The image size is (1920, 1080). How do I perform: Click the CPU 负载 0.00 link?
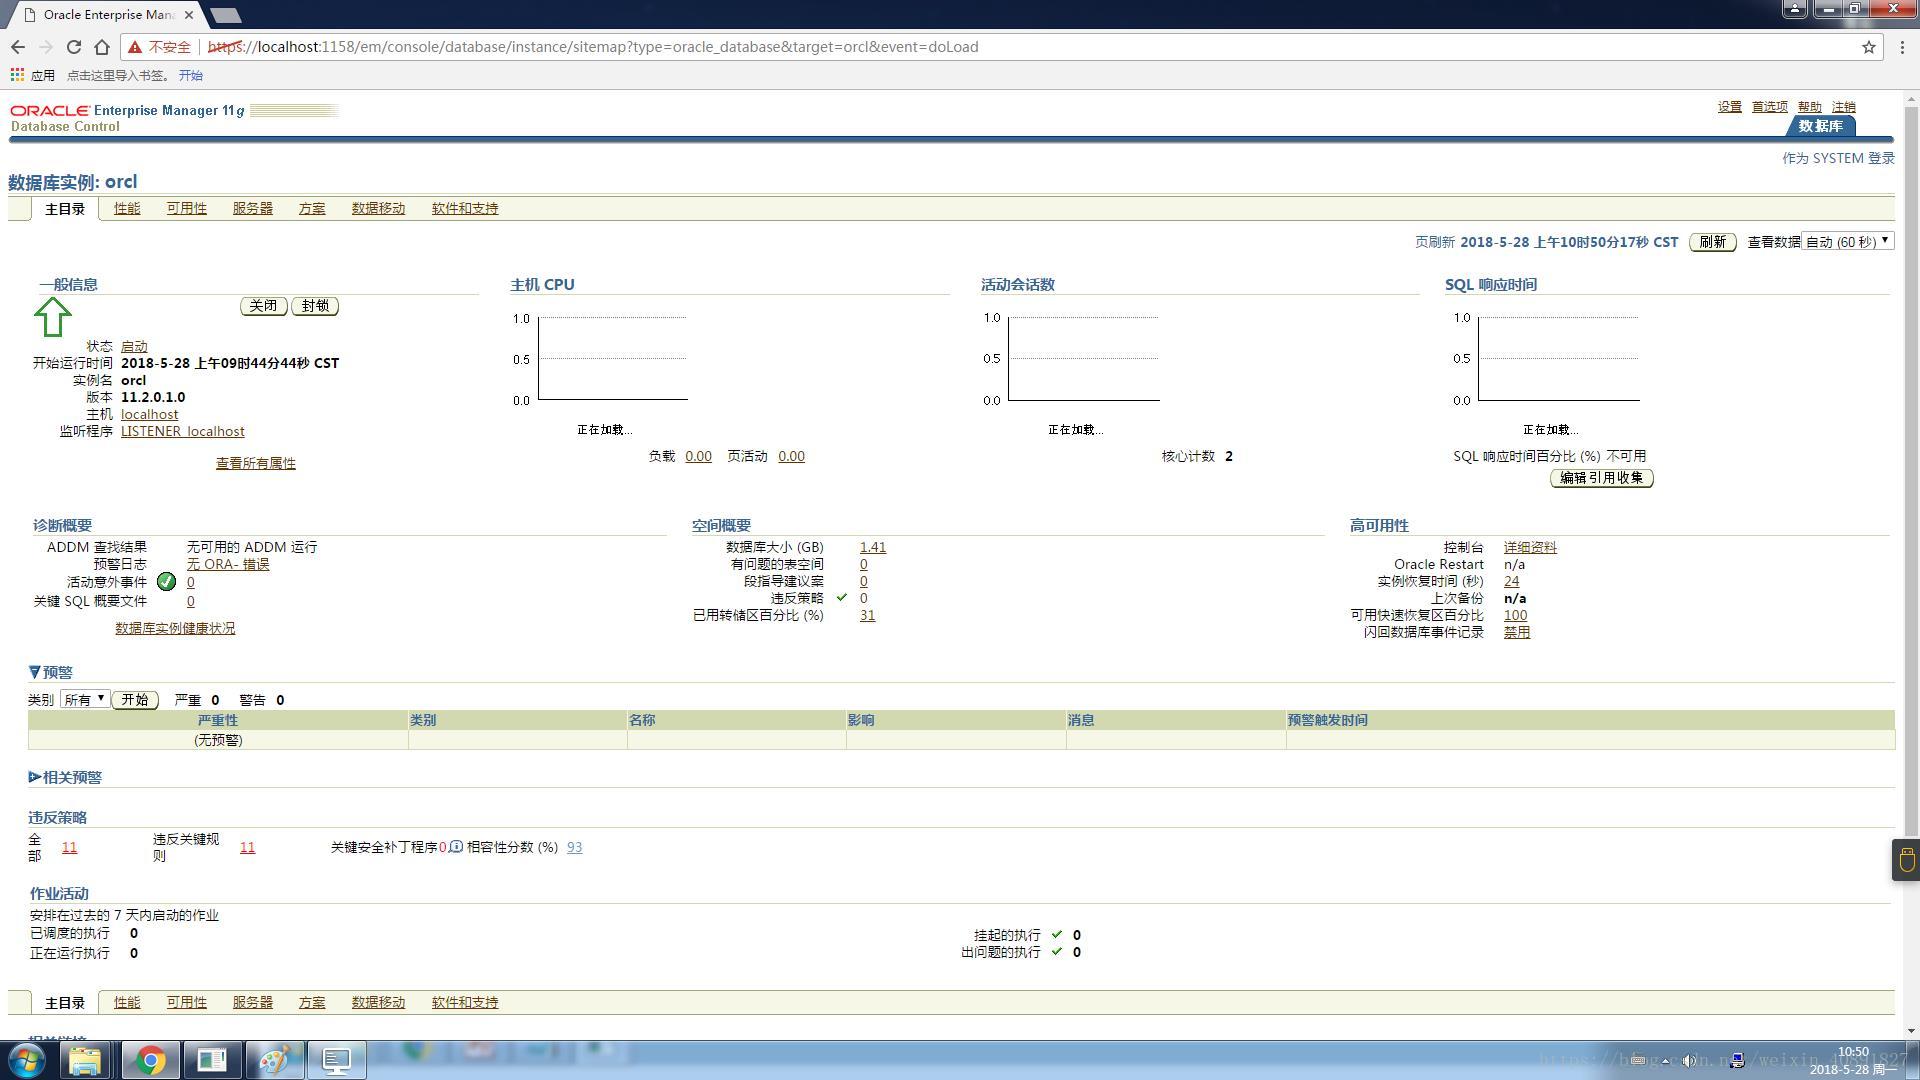click(699, 456)
